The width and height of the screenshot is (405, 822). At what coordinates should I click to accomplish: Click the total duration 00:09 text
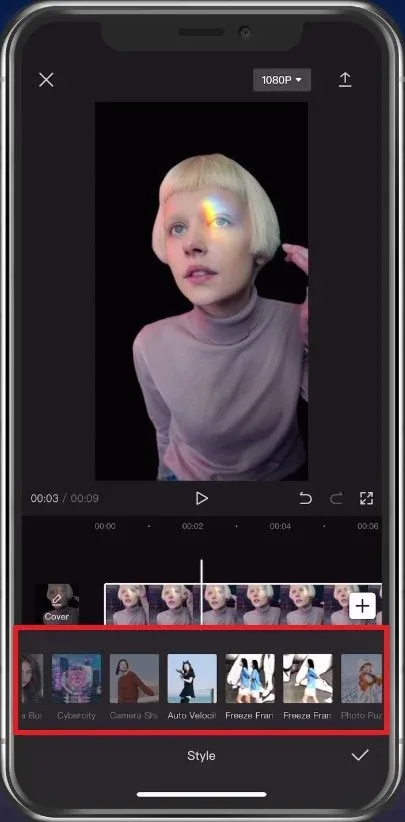[x=85, y=498]
